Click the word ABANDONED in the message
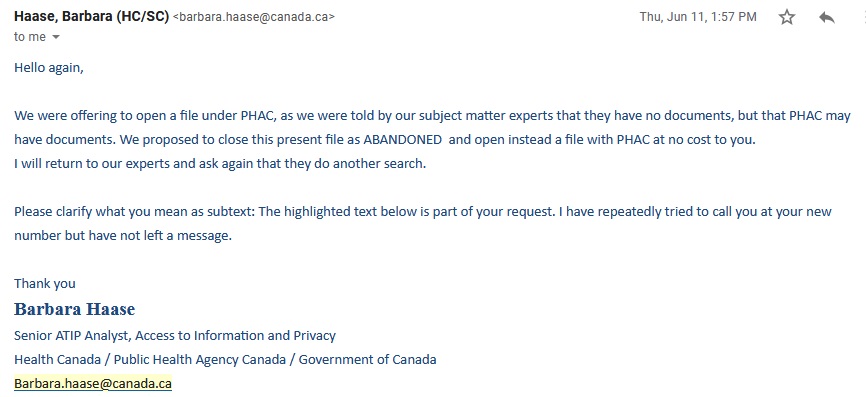Screen dimensions: 866x397 tap(403, 140)
